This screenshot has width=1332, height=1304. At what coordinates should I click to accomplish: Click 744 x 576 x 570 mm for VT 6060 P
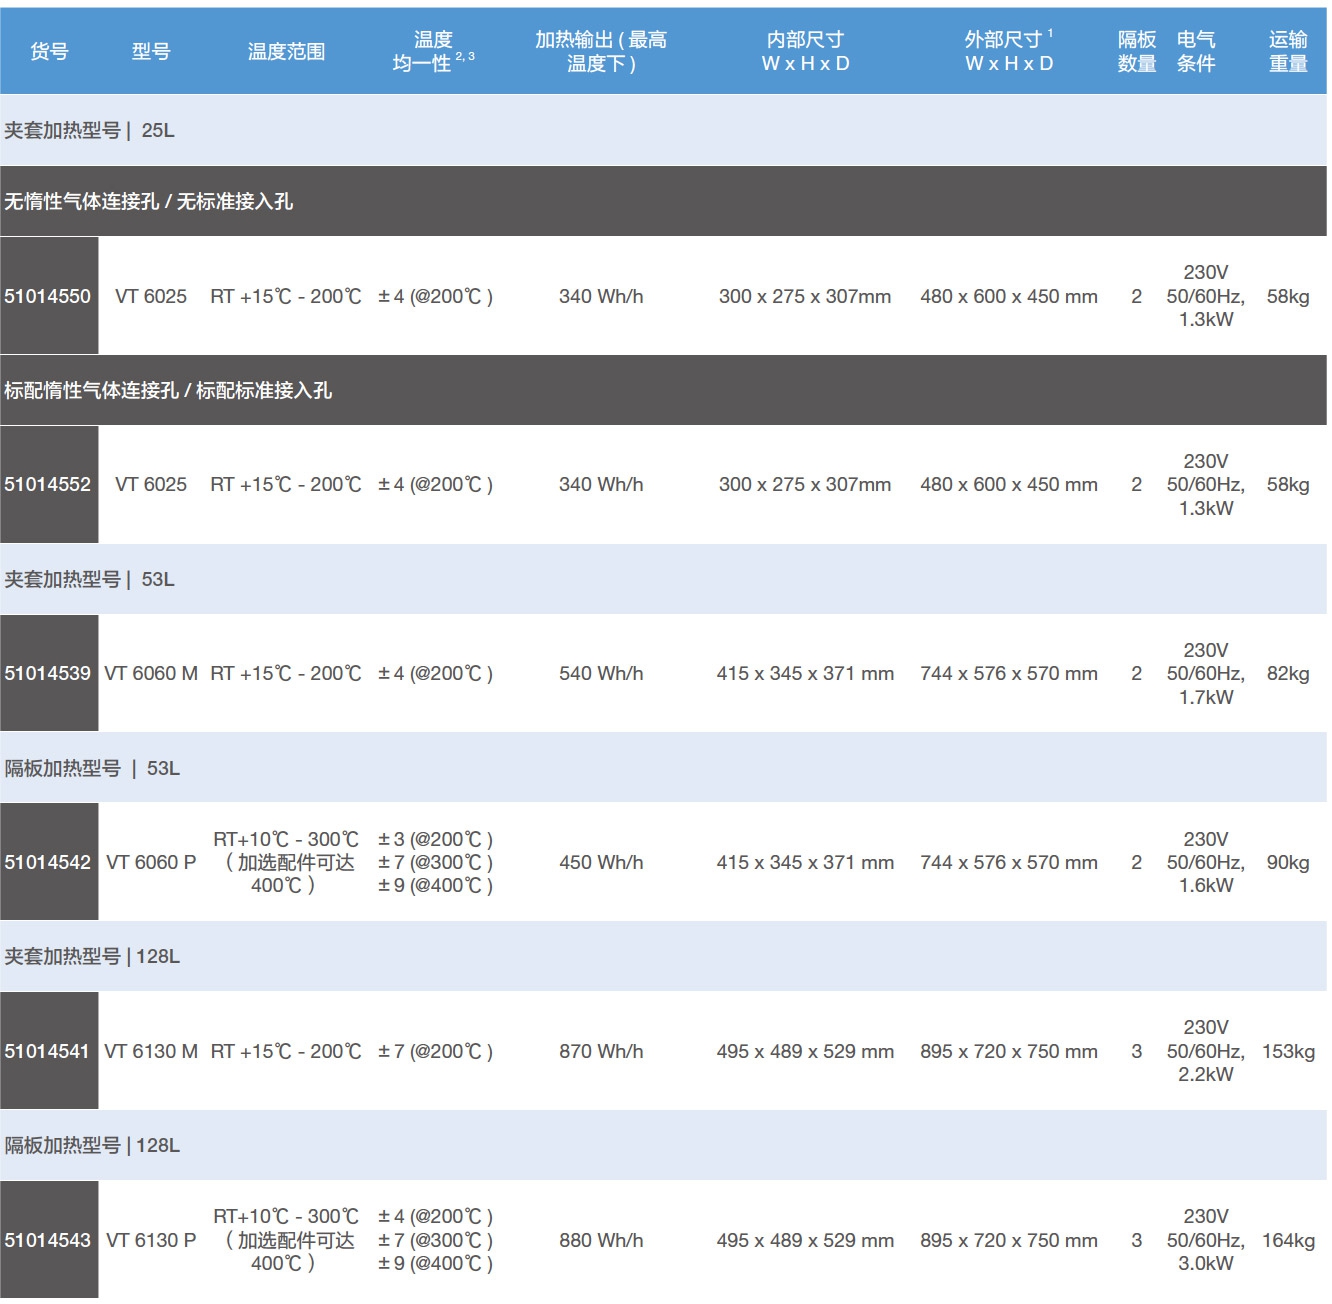pos(1009,862)
